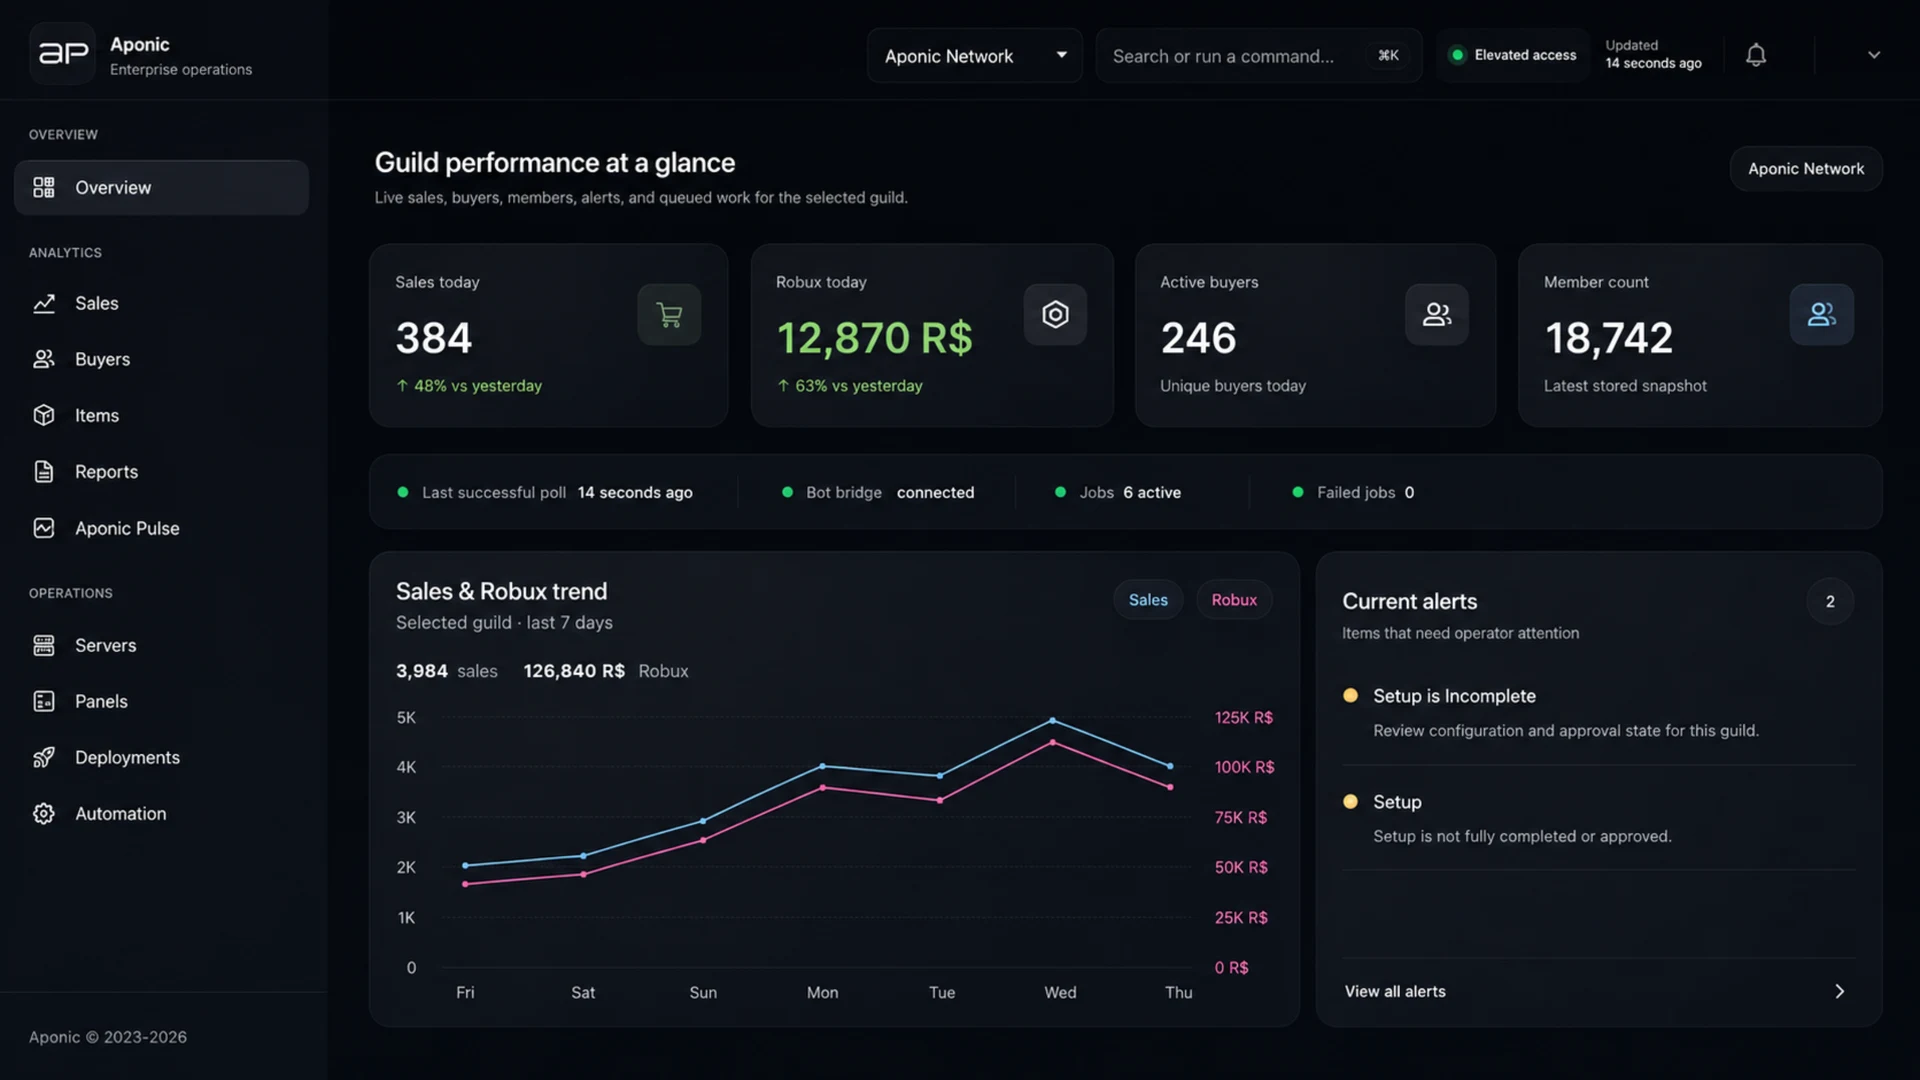Click the Deployments rocket icon
The height and width of the screenshot is (1080, 1920).
(x=44, y=757)
